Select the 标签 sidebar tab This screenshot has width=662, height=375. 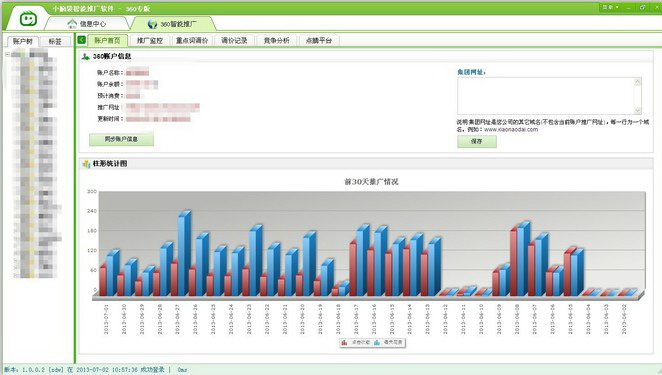coord(55,41)
